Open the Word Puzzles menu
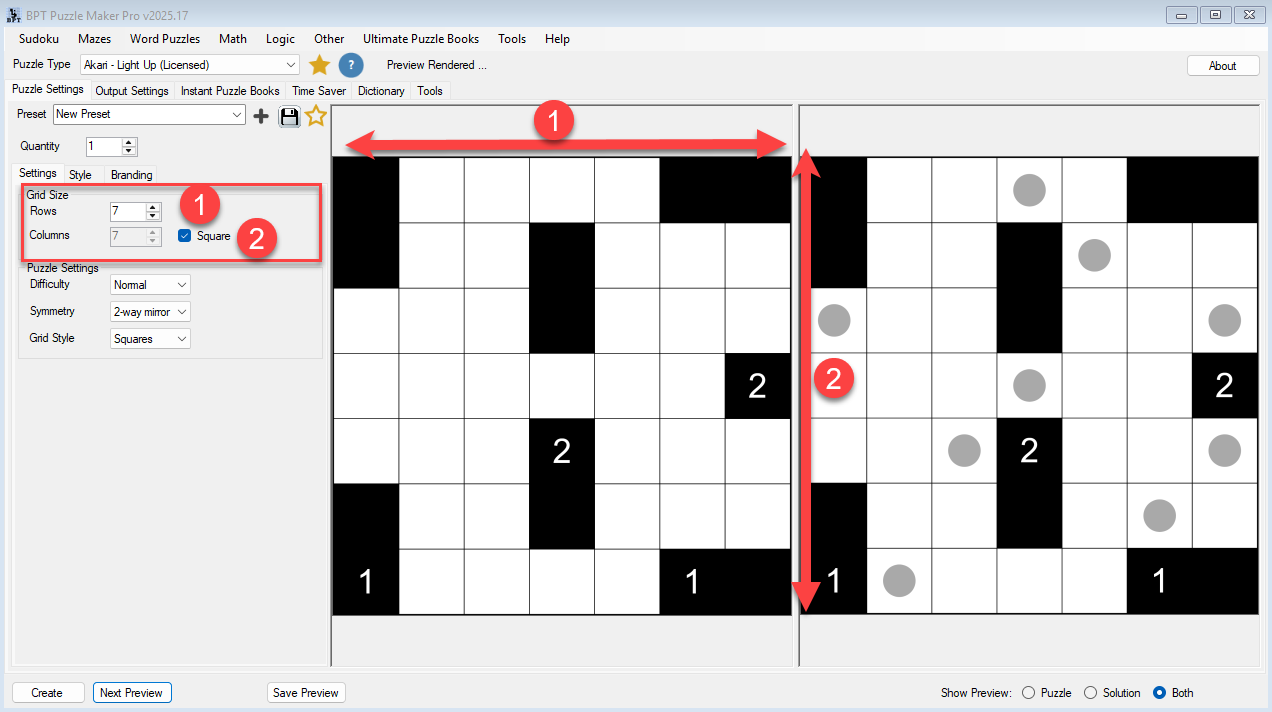The height and width of the screenshot is (712, 1272). [x=165, y=39]
